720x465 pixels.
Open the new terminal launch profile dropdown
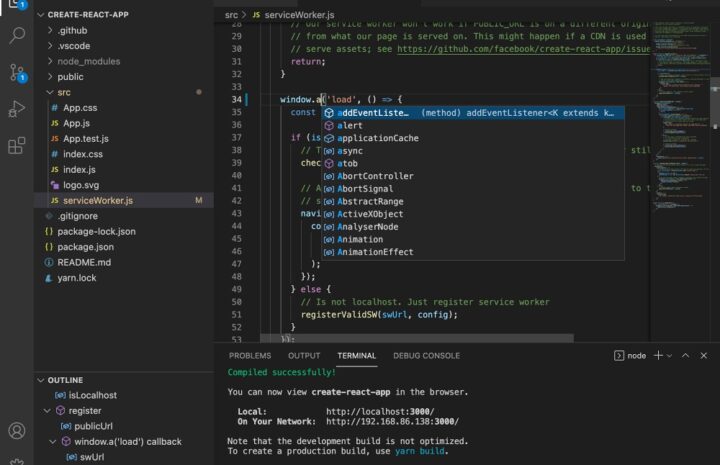tap(669, 356)
